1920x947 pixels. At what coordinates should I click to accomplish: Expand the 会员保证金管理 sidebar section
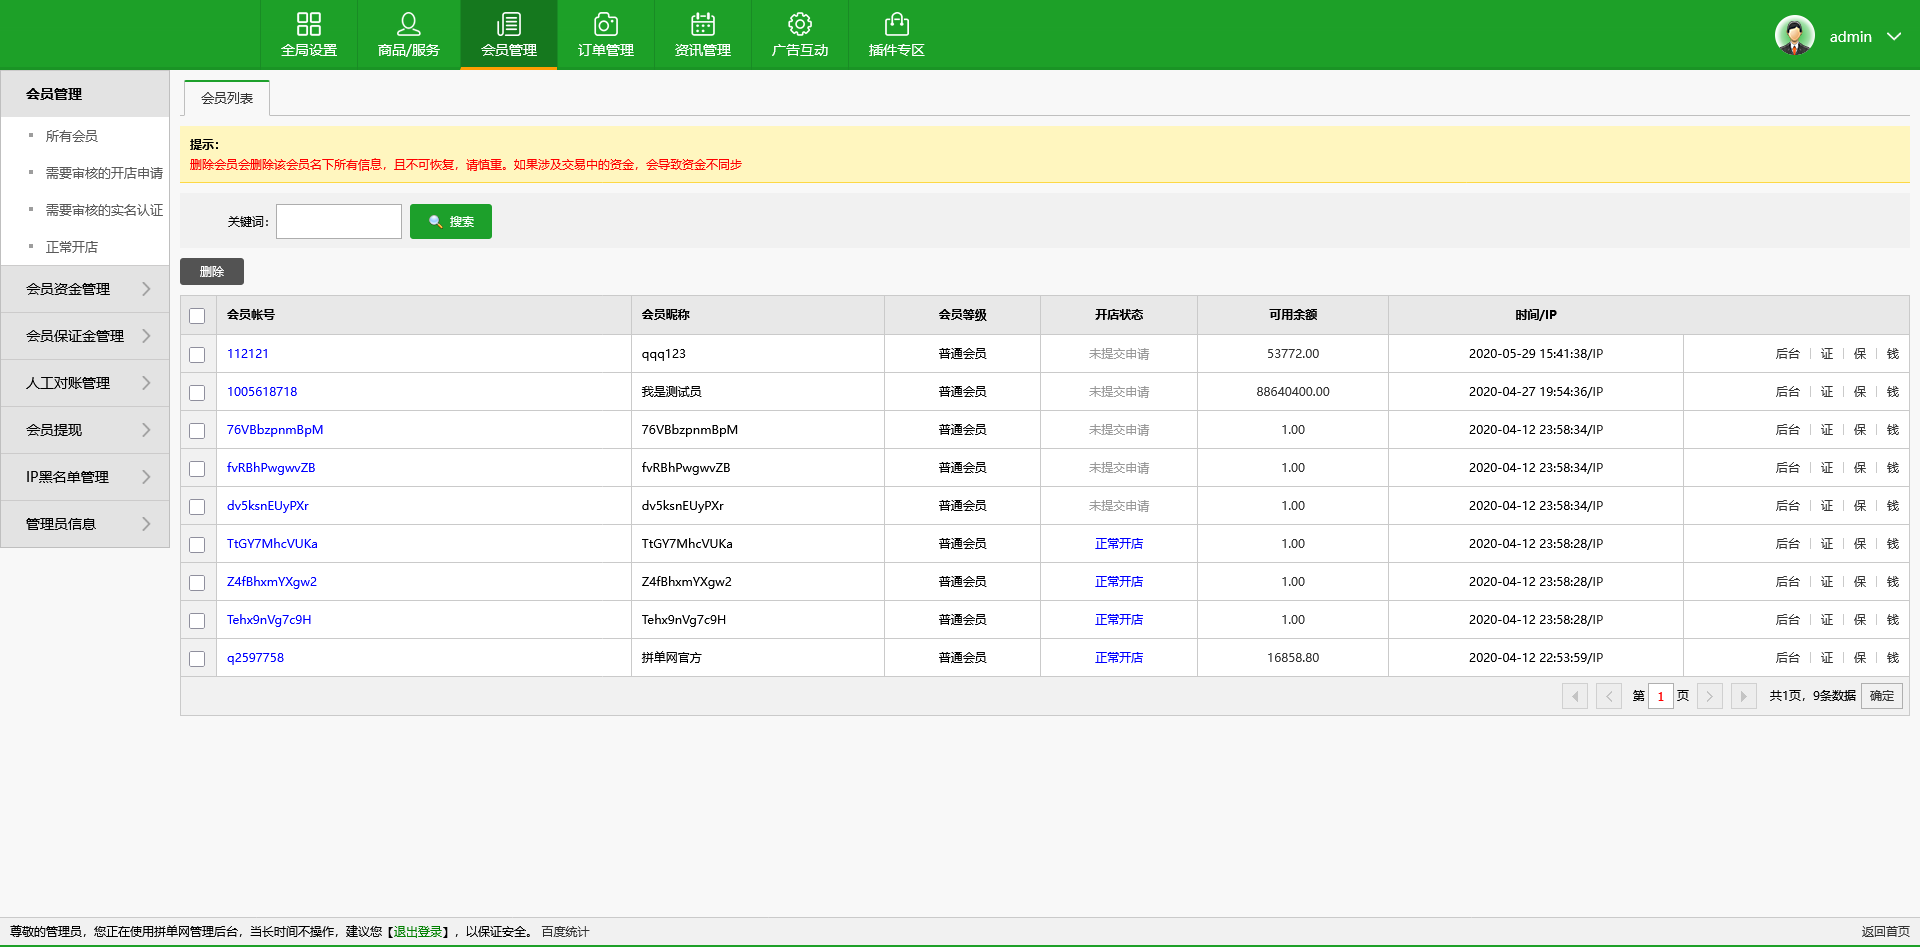point(85,336)
